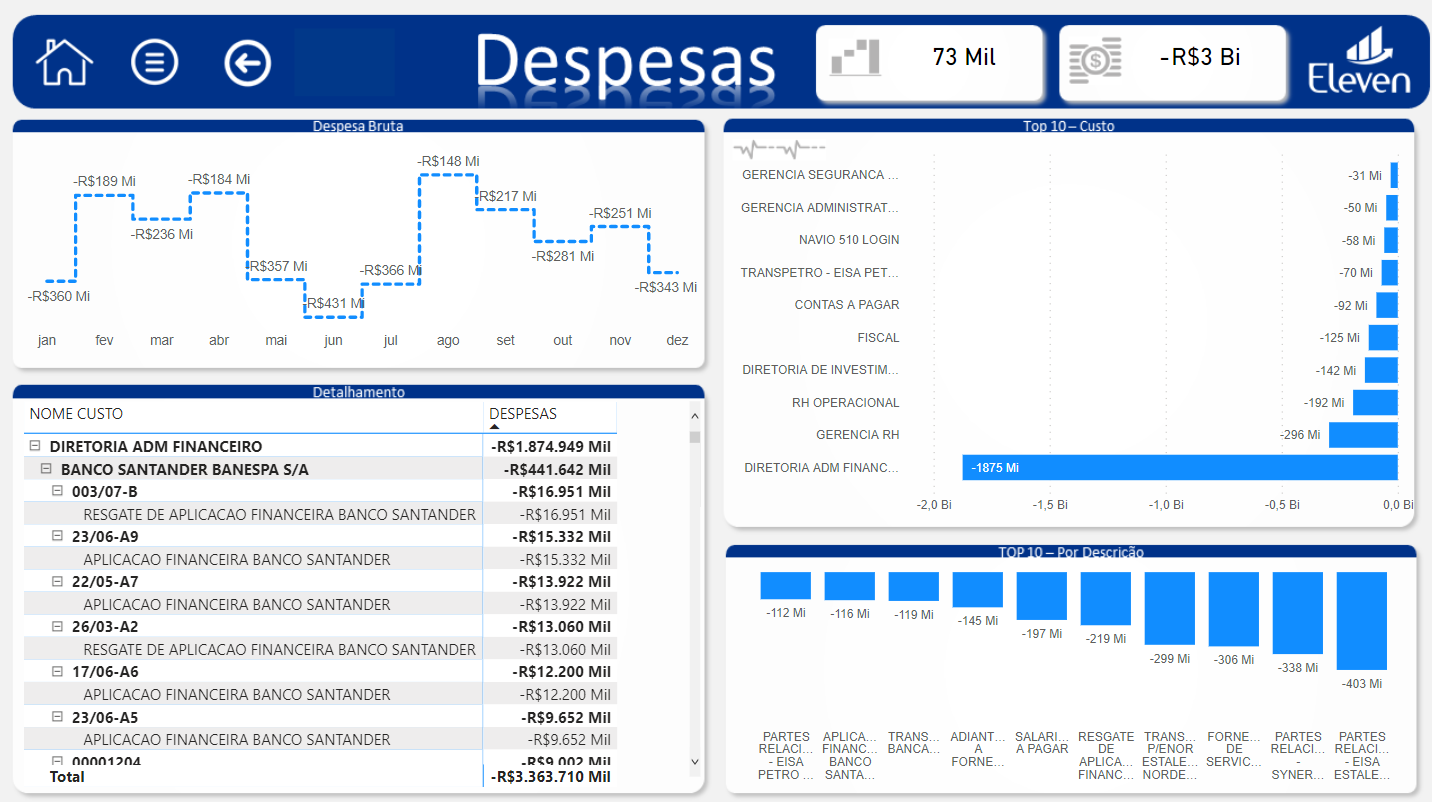Screen dimensions: 1432x802
Task: Click the jul data point in Despesa Bruta chart
Action: (391, 282)
